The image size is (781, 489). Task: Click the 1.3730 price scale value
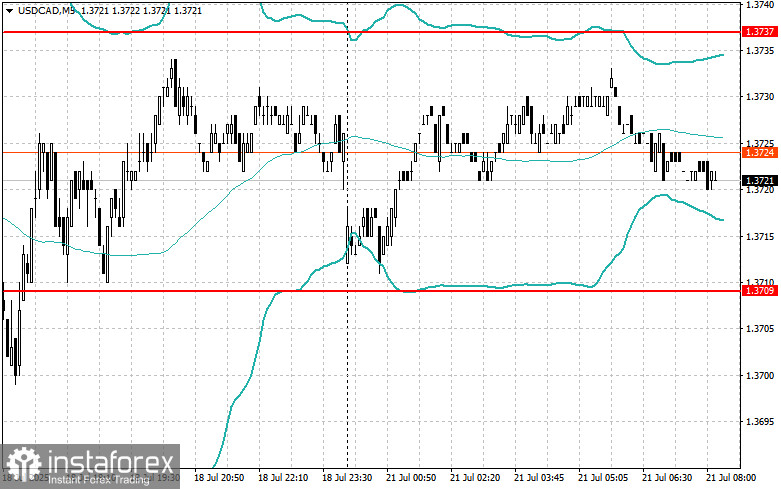tap(759, 97)
